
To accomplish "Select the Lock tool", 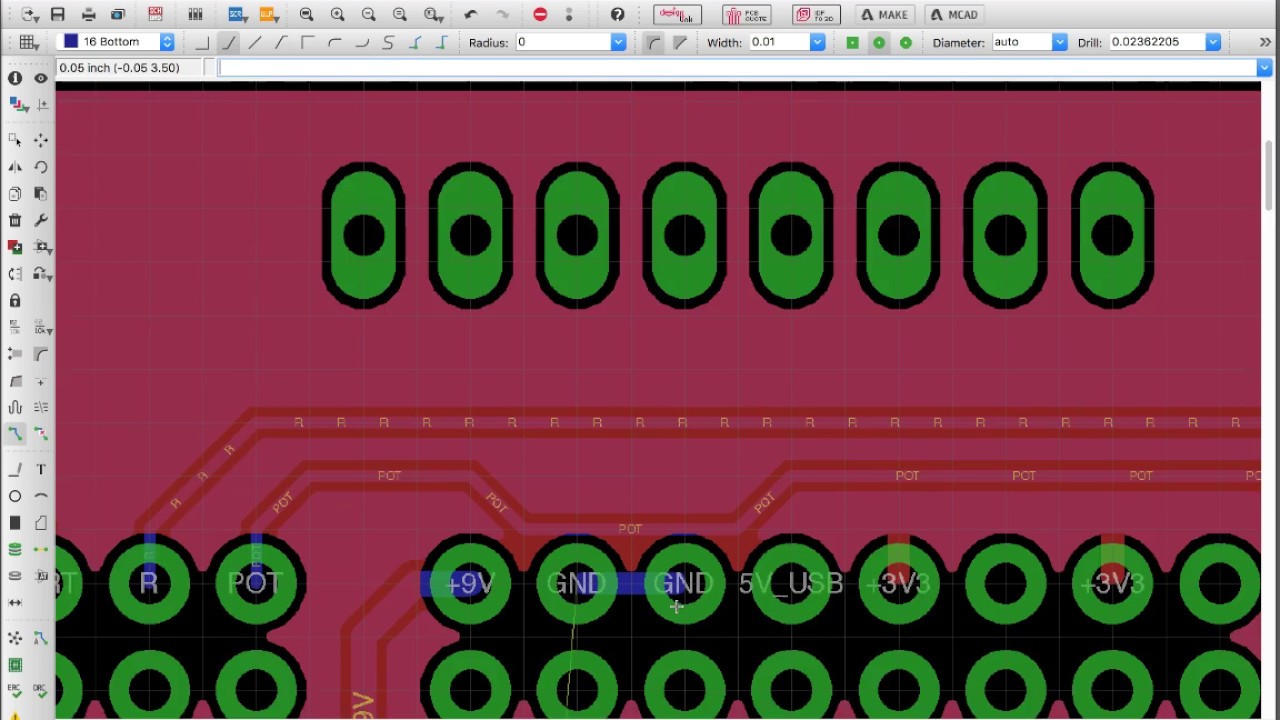I will (15, 300).
